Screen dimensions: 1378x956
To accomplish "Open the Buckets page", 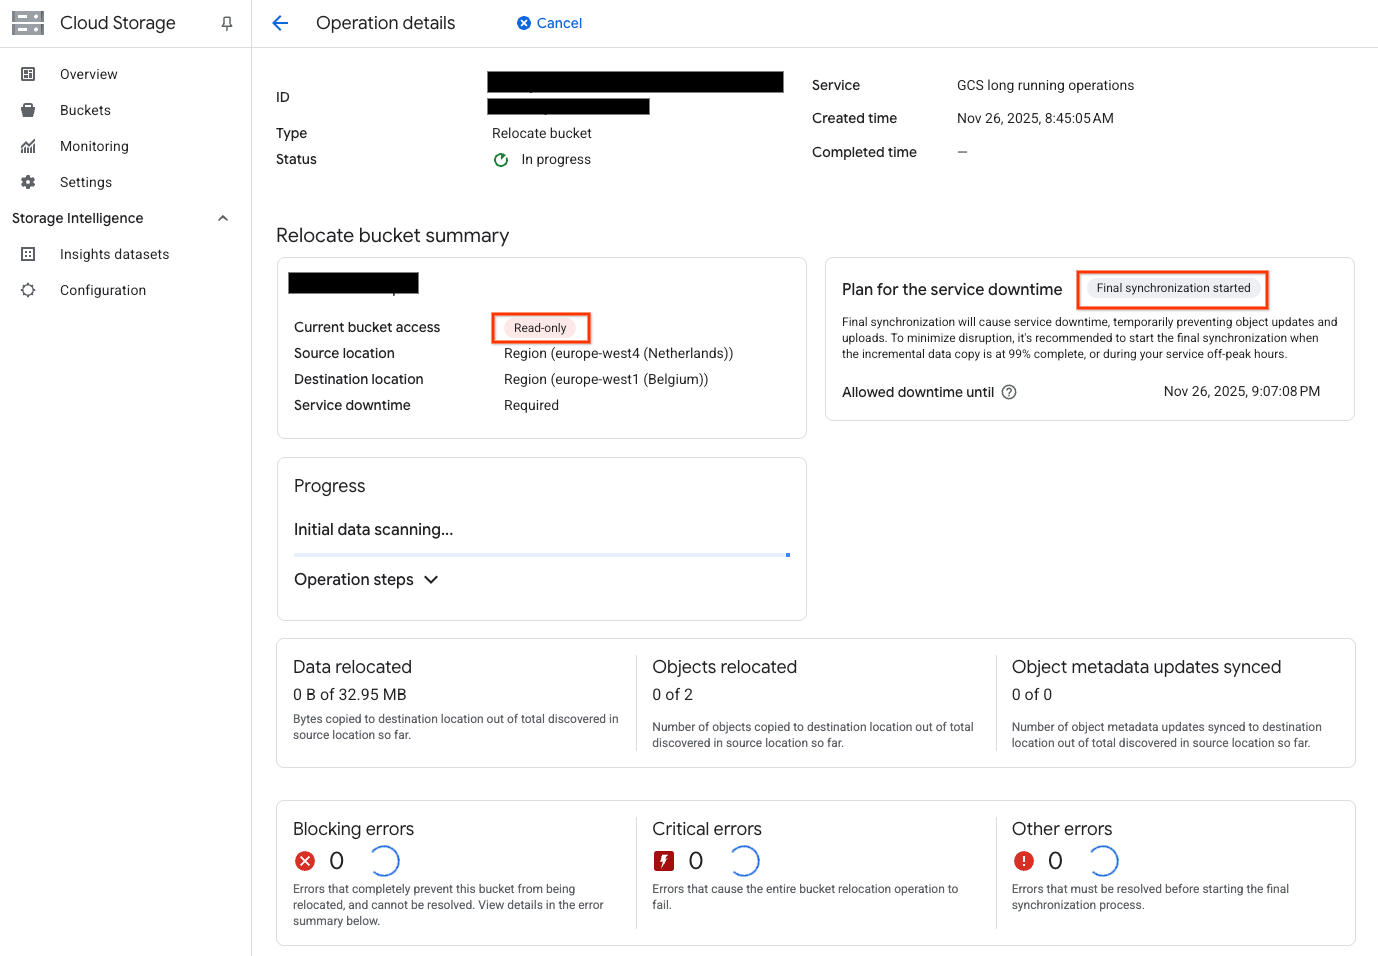I will [85, 110].
